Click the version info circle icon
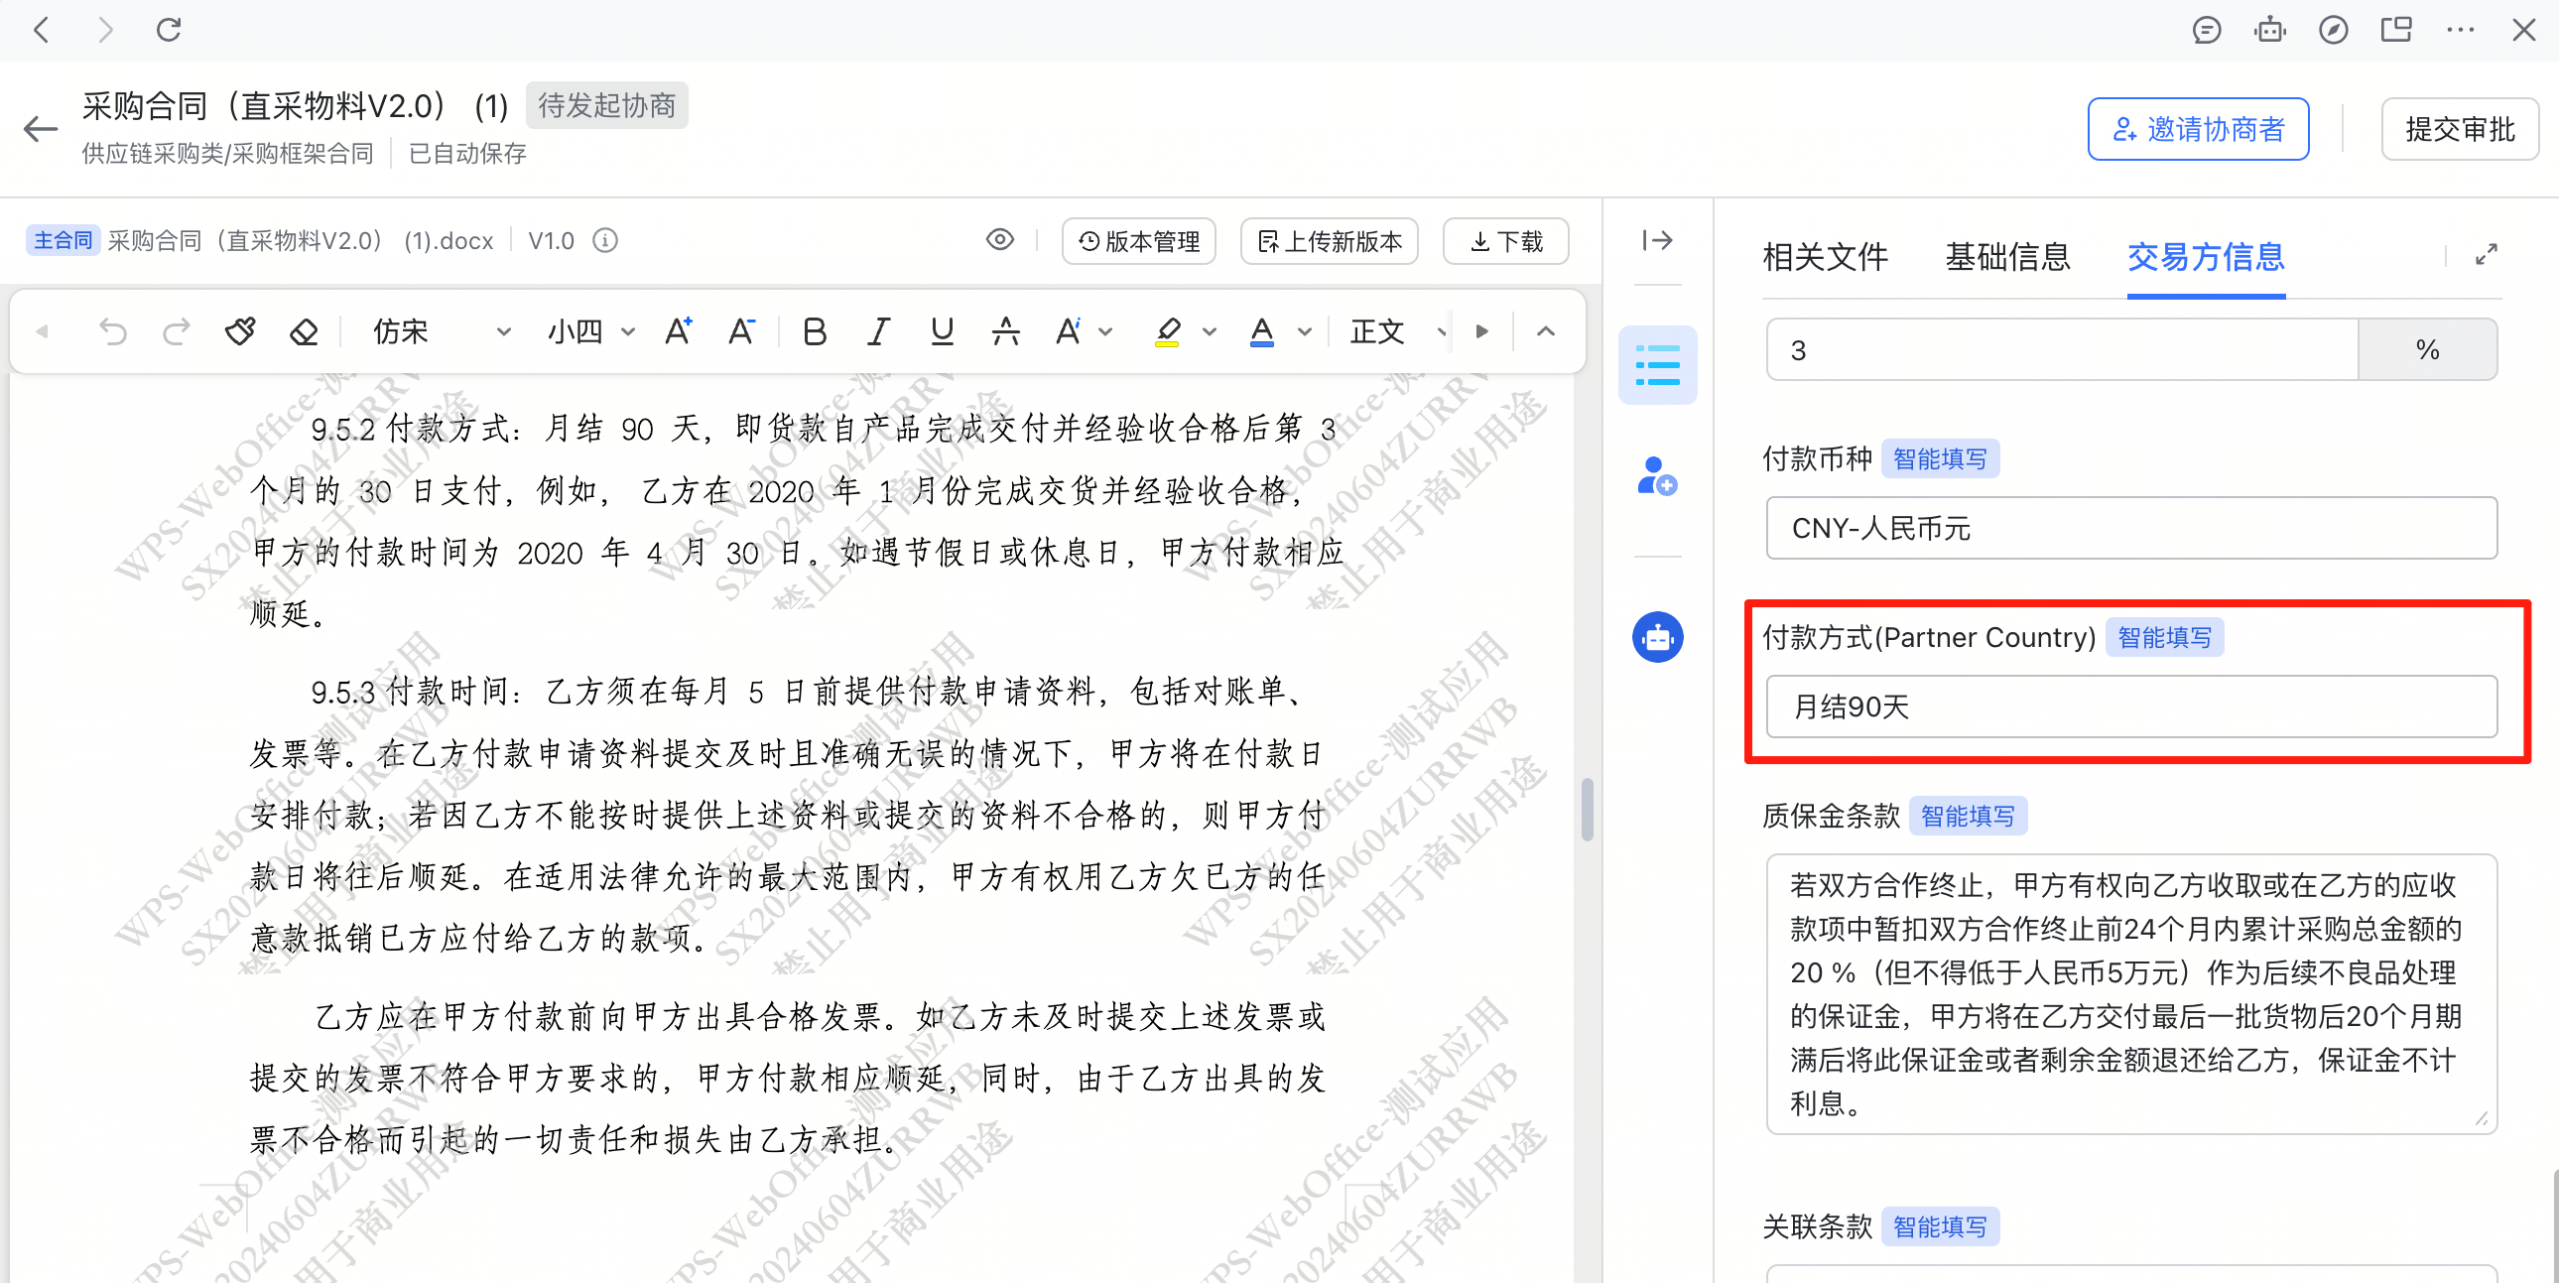 605,241
